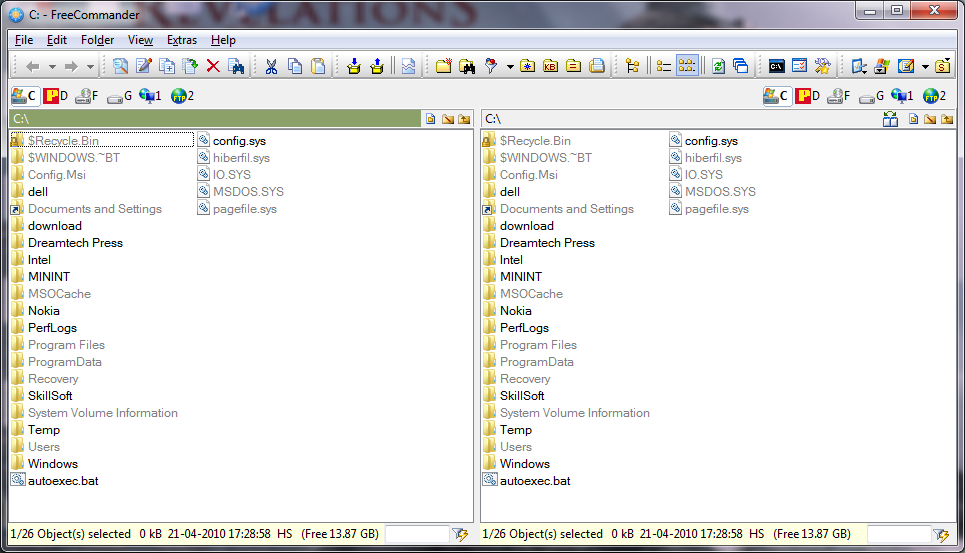The width and height of the screenshot is (965, 553).
Task: Open the filter dropdown arrow
Action: (510, 66)
